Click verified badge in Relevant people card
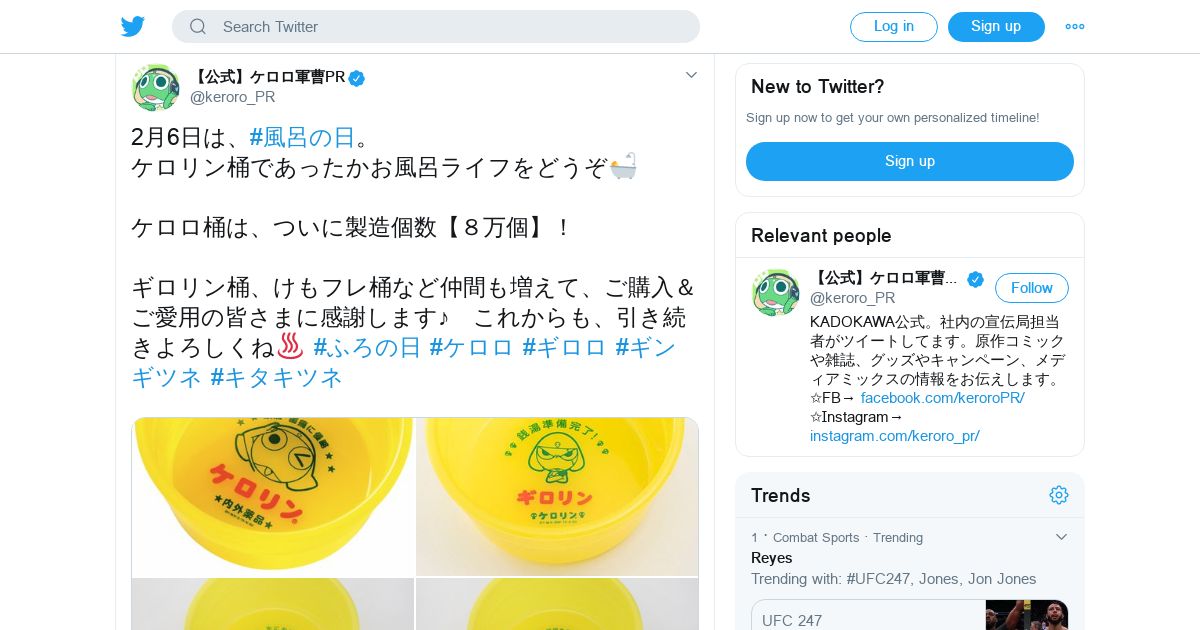This screenshot has width=1200, height=630. pyautogui.click(x=975, y=279)
